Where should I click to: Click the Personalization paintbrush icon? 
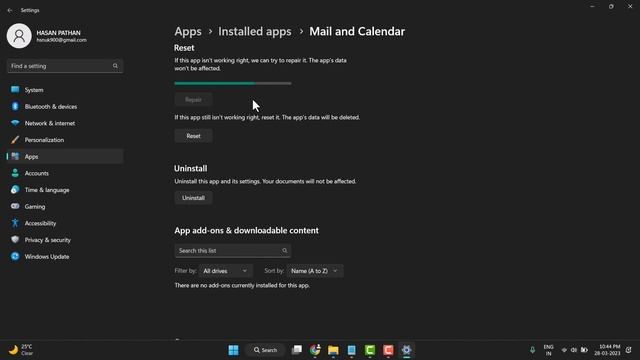click(x=15, y=140)
